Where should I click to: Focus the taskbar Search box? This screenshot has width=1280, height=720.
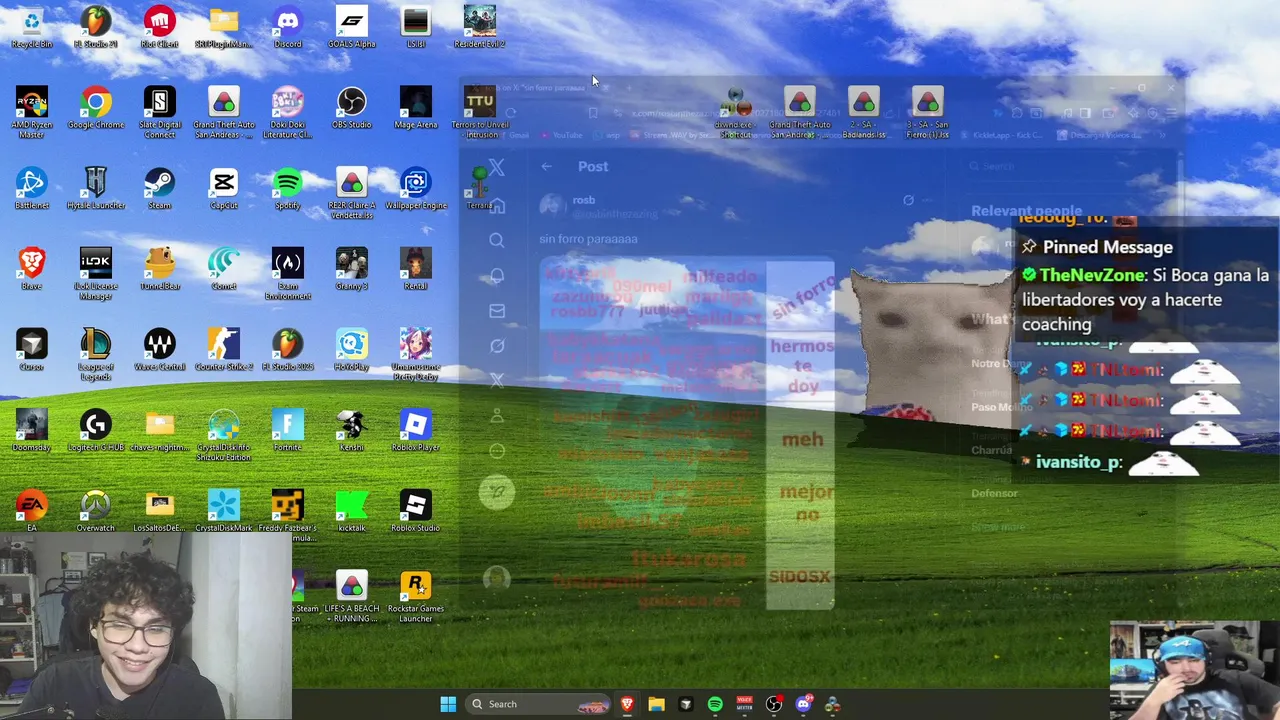(538, 704)
